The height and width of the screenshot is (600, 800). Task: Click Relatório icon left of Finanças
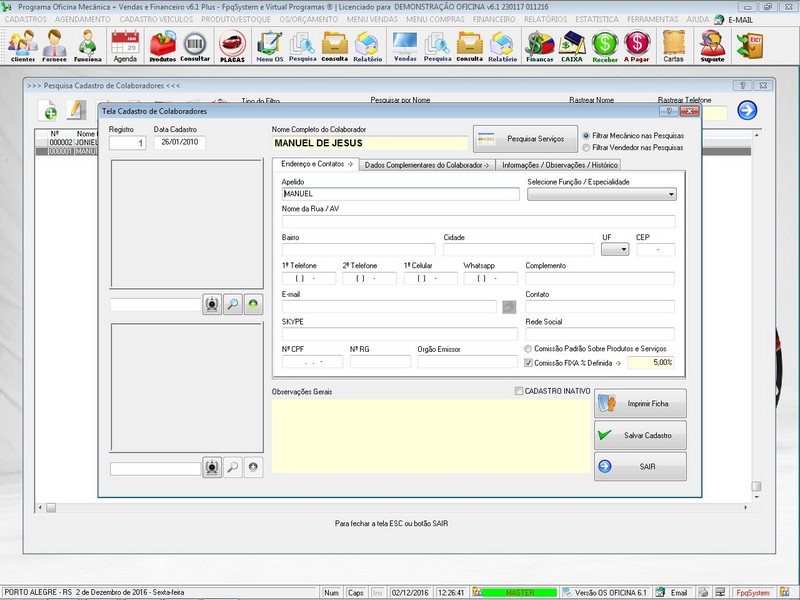tap(503, 46)
